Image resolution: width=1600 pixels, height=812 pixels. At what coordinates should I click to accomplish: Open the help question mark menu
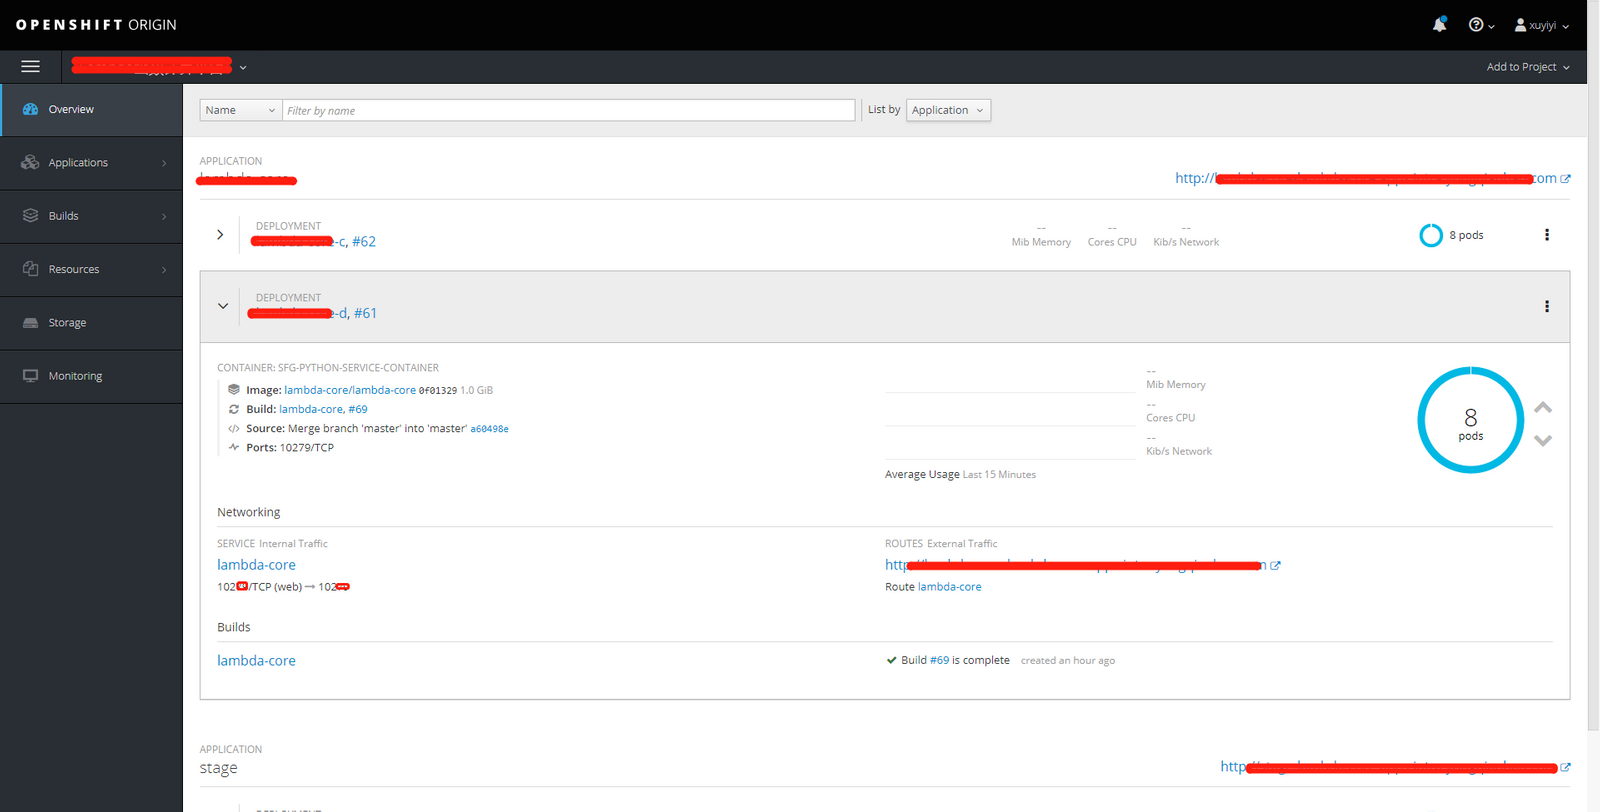1480,25
